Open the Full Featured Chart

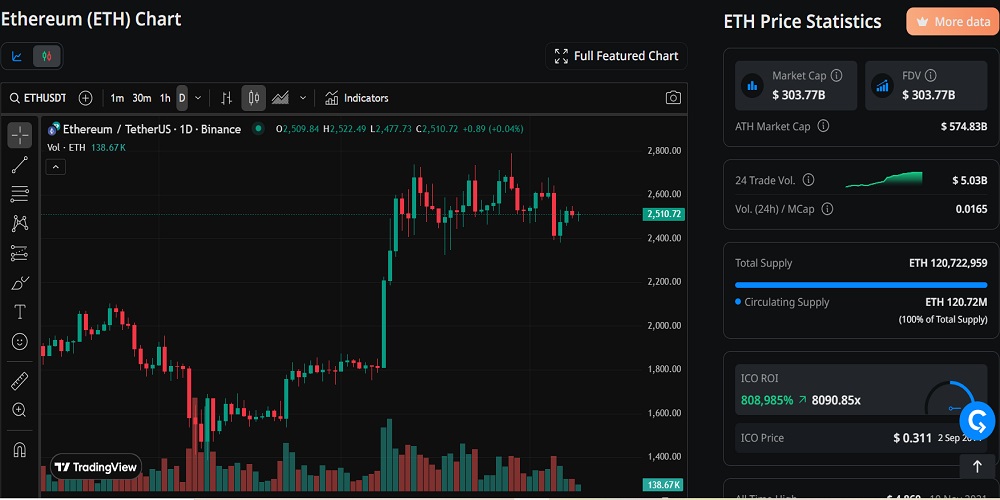pos(616,56)
